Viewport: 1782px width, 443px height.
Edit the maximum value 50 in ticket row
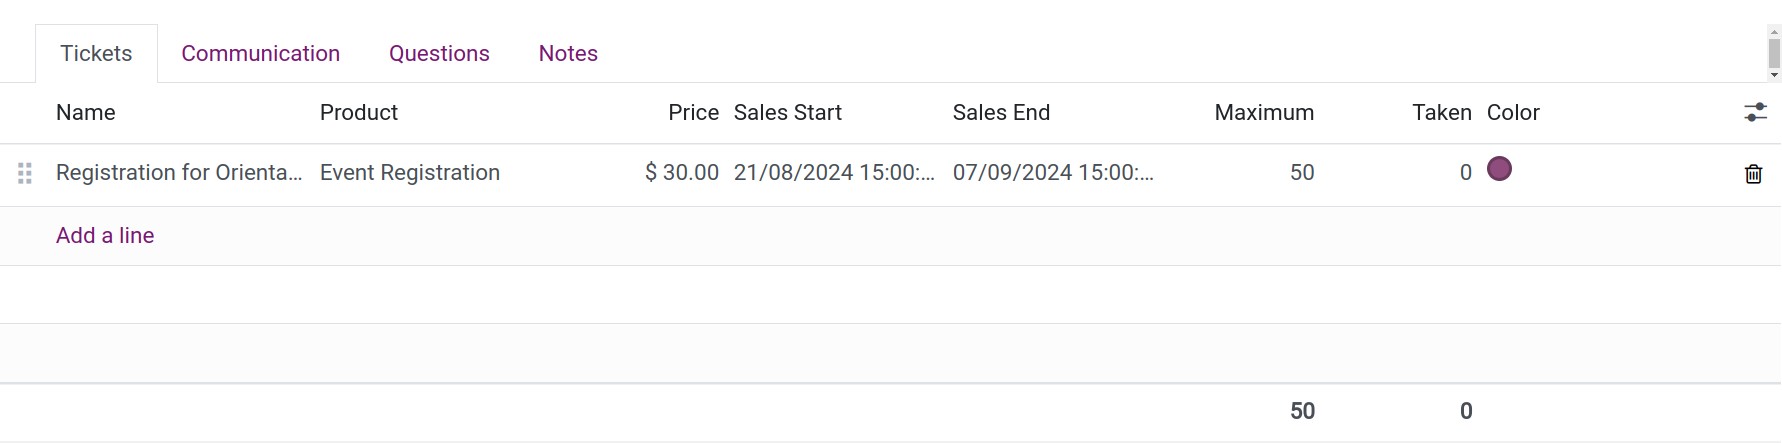[x=1302, y=172]
